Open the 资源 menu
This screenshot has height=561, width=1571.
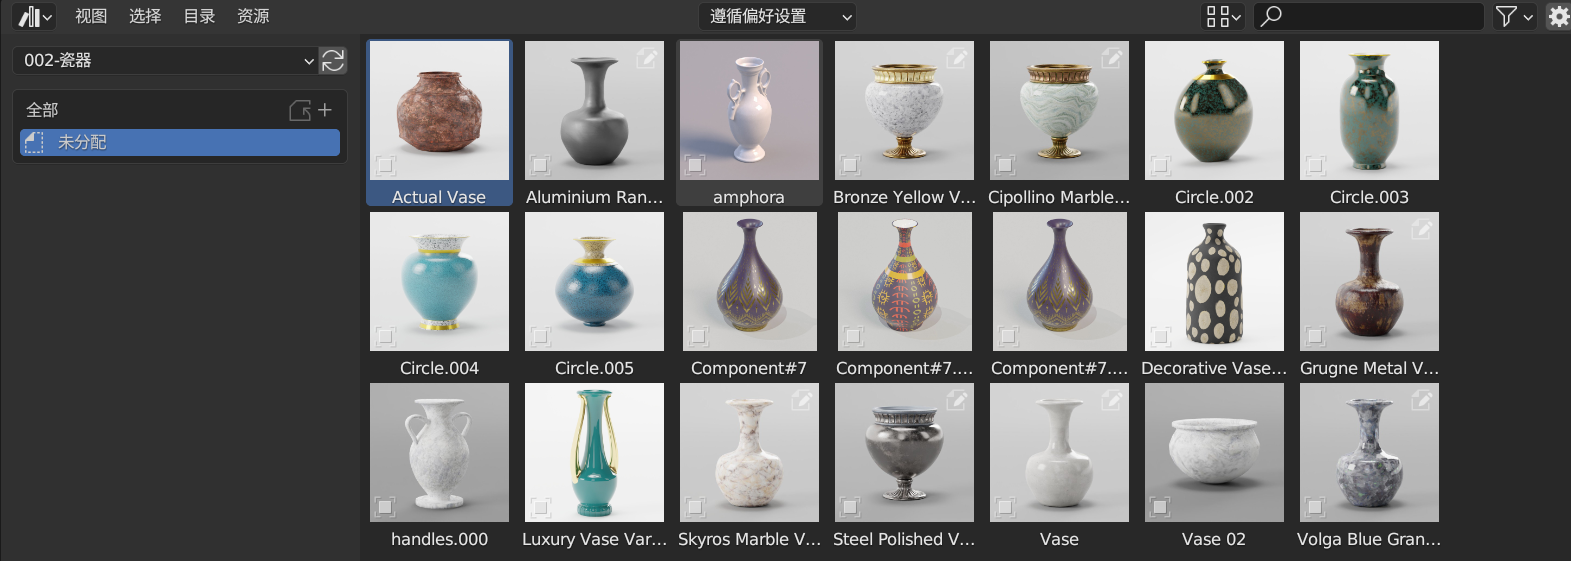pyautogui.click(x=253, y=16)
